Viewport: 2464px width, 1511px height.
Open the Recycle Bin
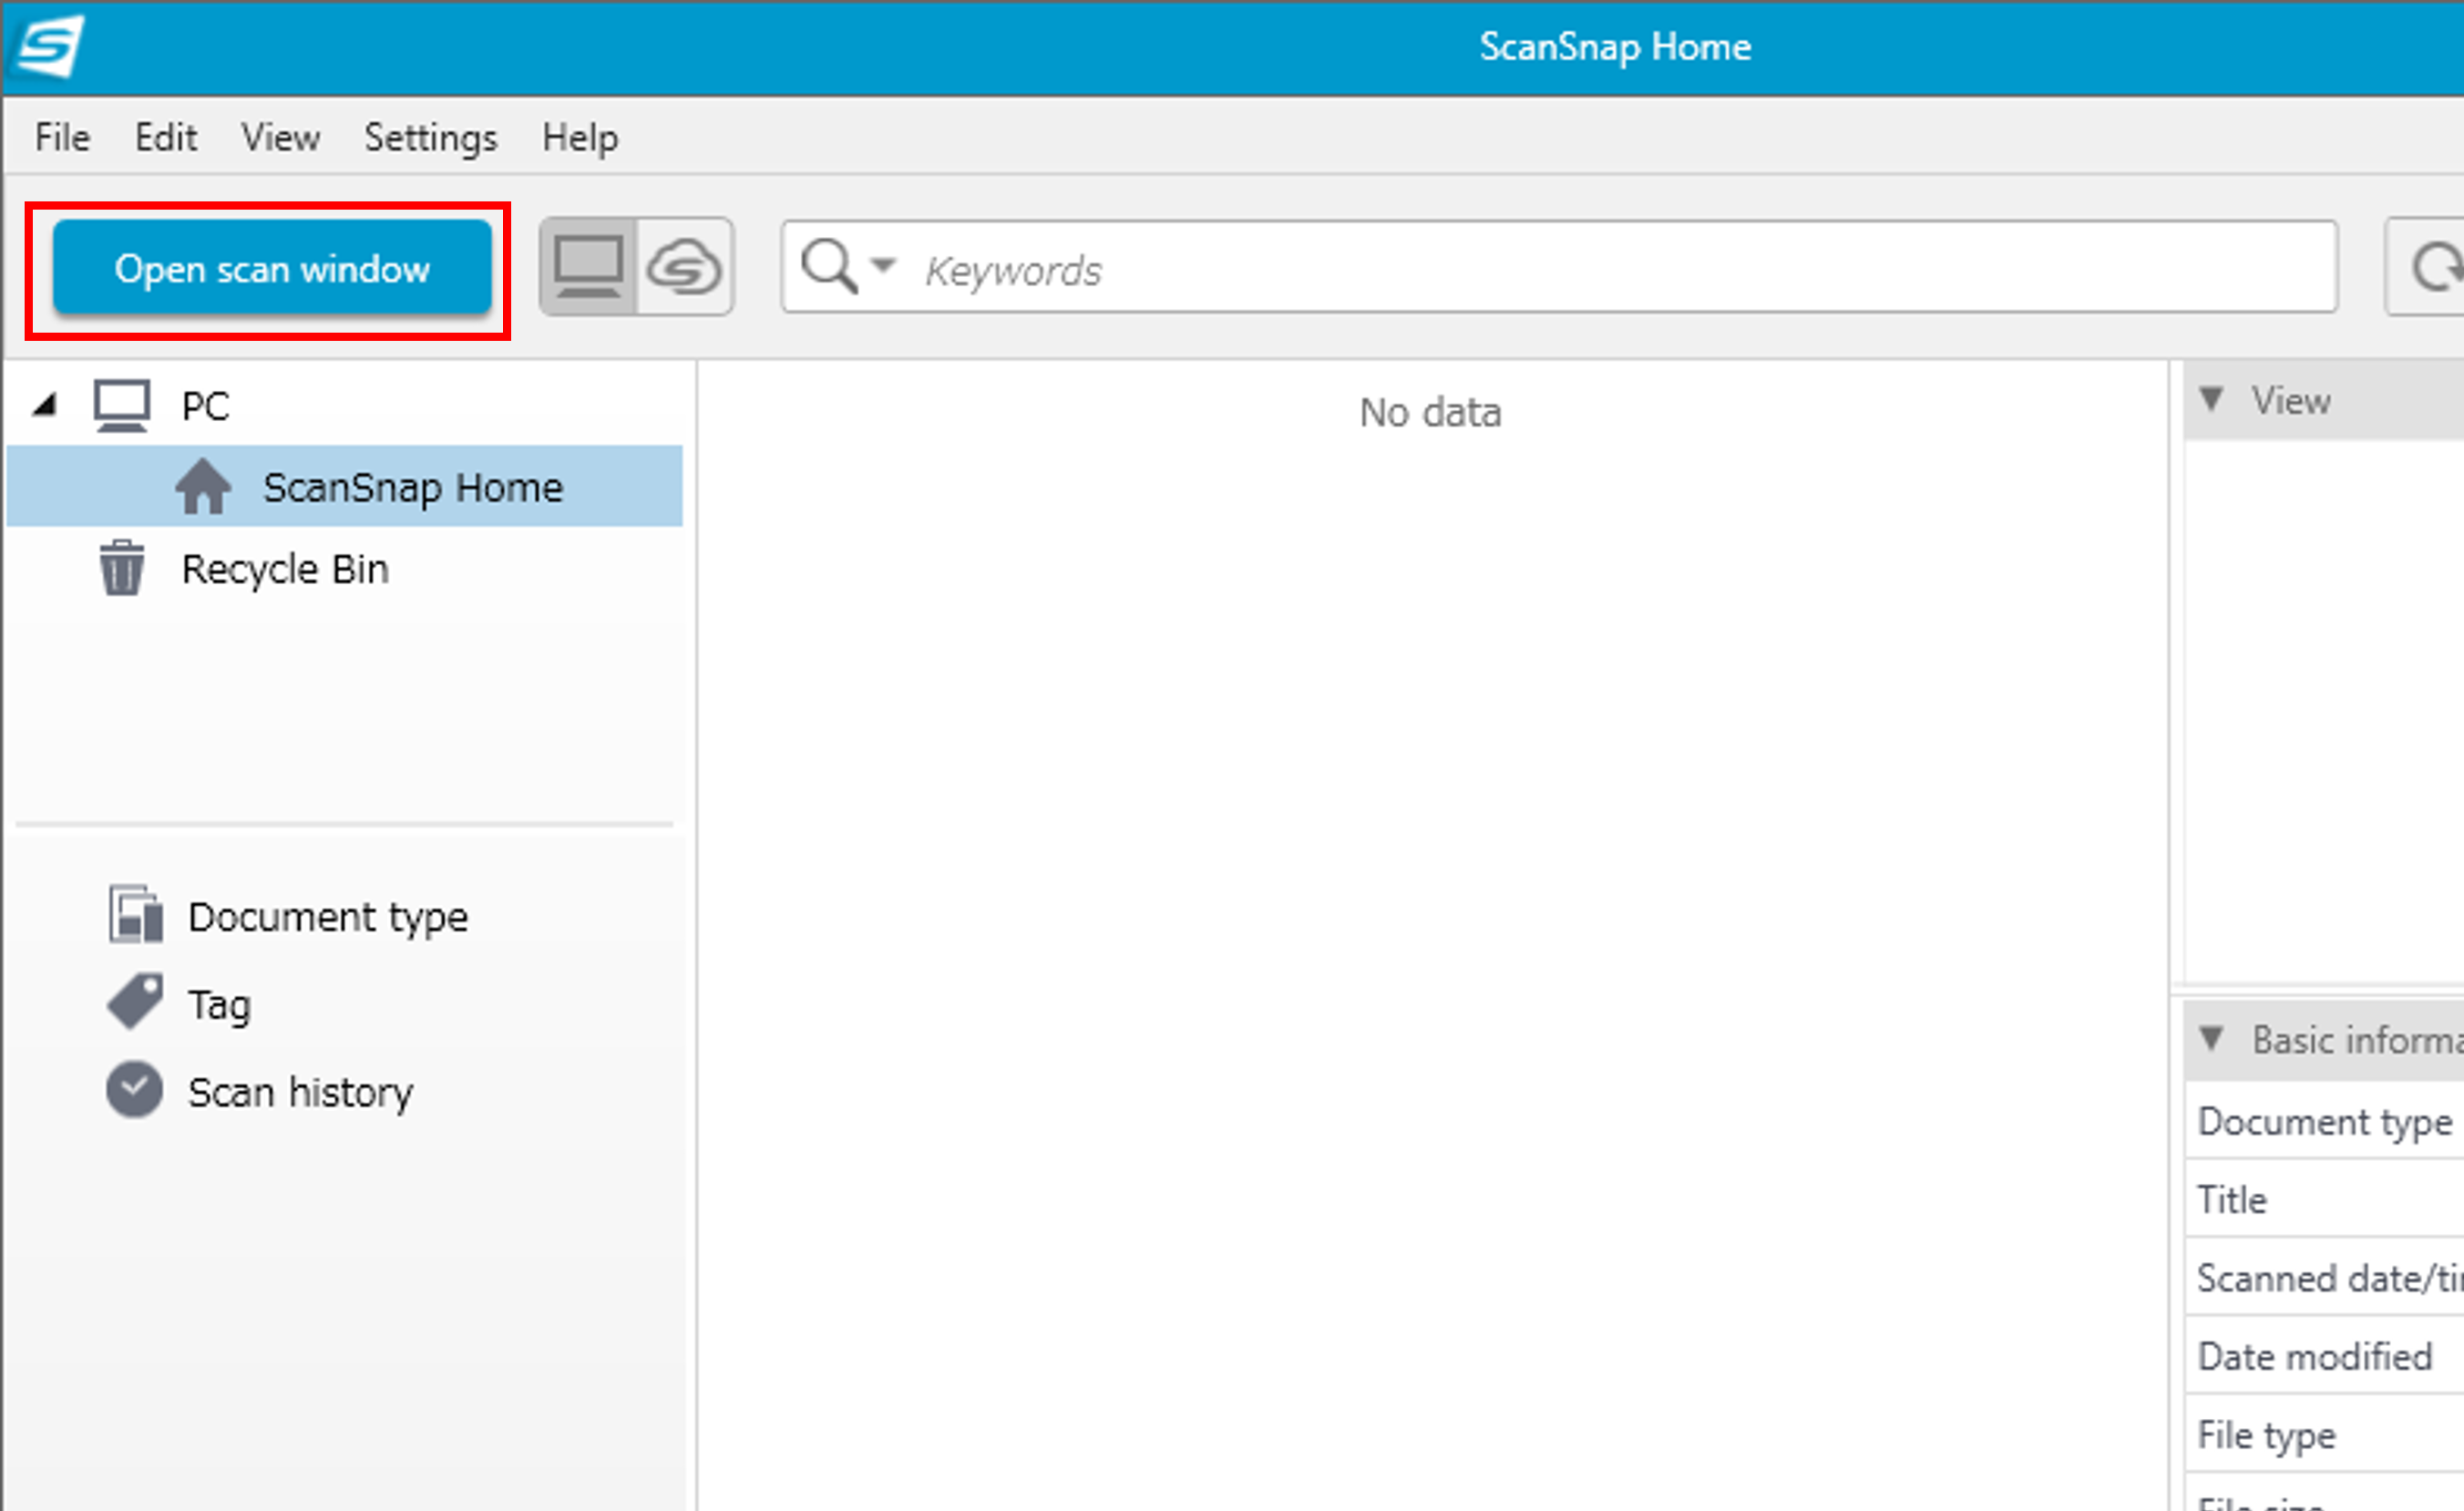click(284, 569)
